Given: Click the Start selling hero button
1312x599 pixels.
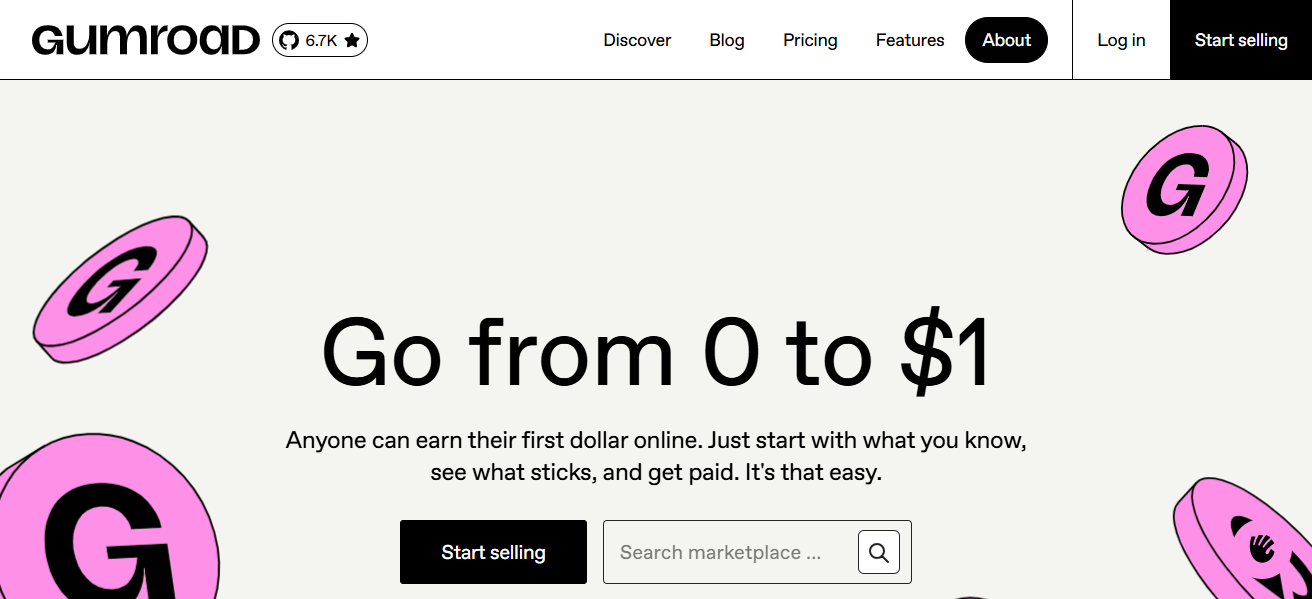Looking at the screenshot, I should [x=493, y=552].
